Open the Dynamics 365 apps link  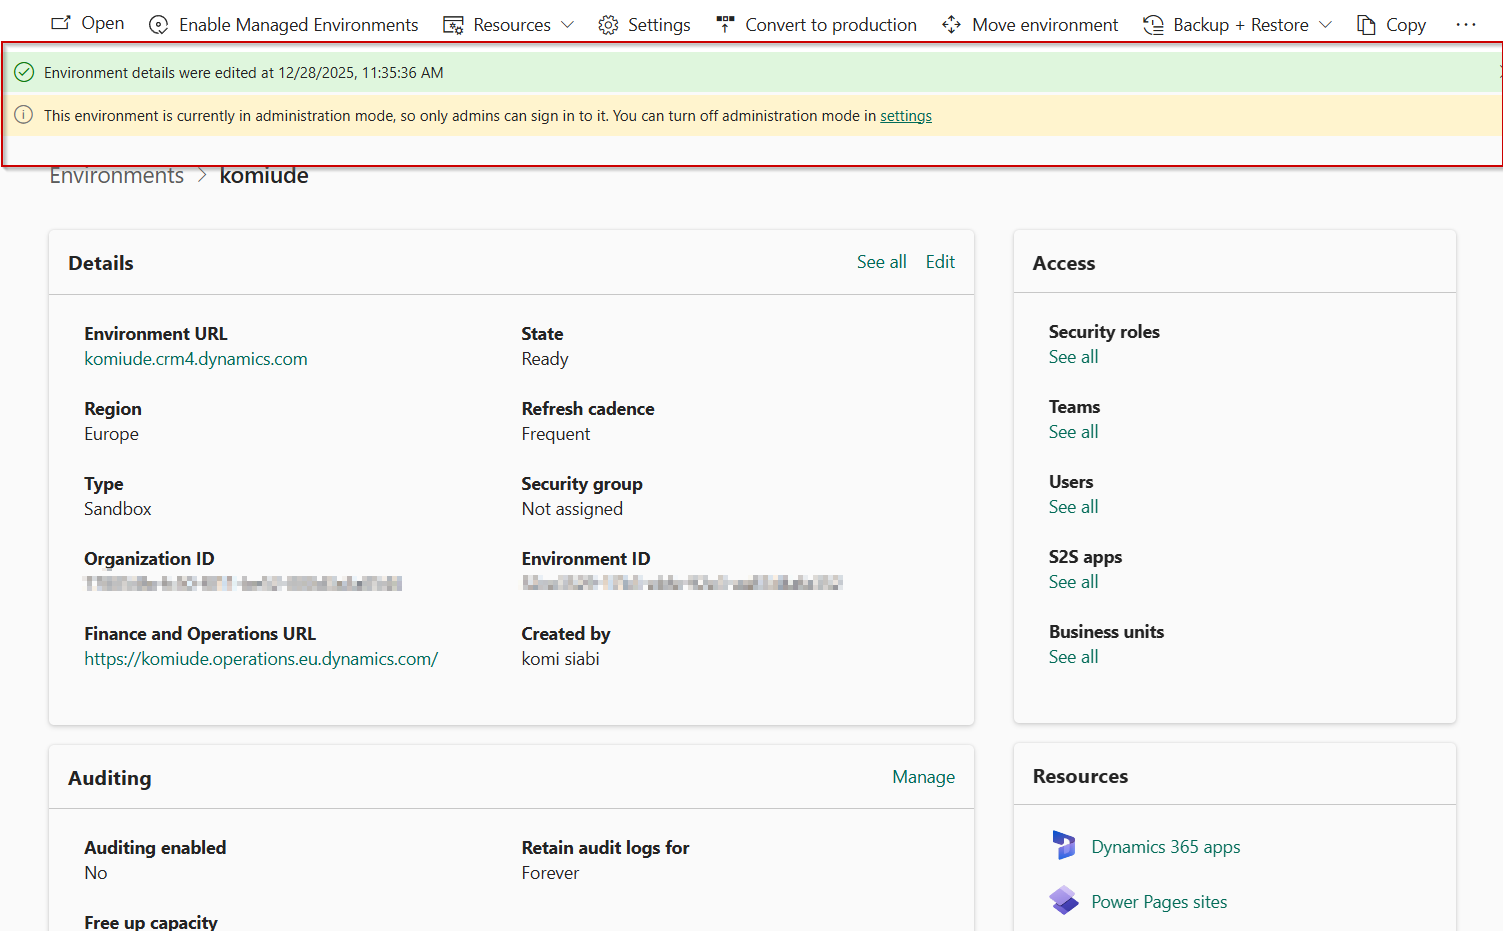coord(1166,847)
